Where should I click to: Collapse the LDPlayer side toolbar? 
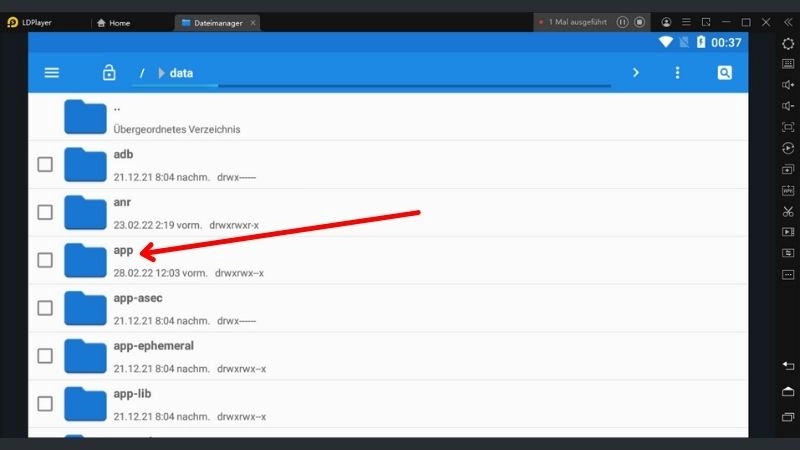coord(788,22)
